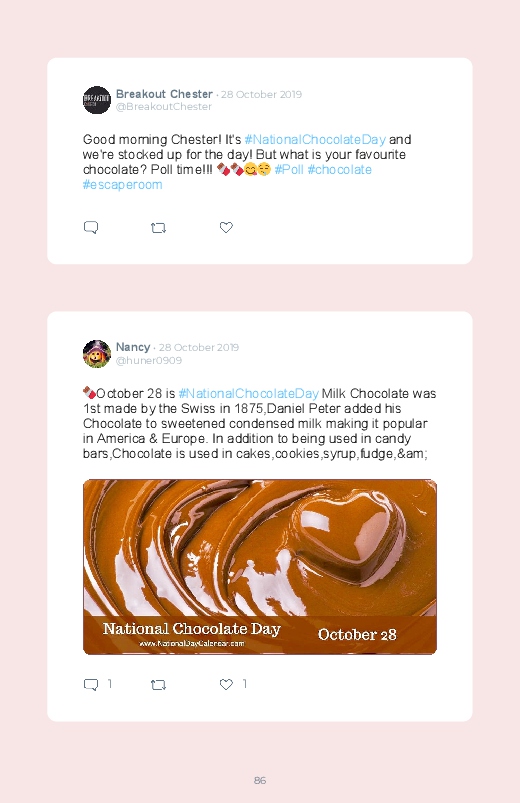Open the #escaperoom hashtag
The image size is (520, 803).
122,185
